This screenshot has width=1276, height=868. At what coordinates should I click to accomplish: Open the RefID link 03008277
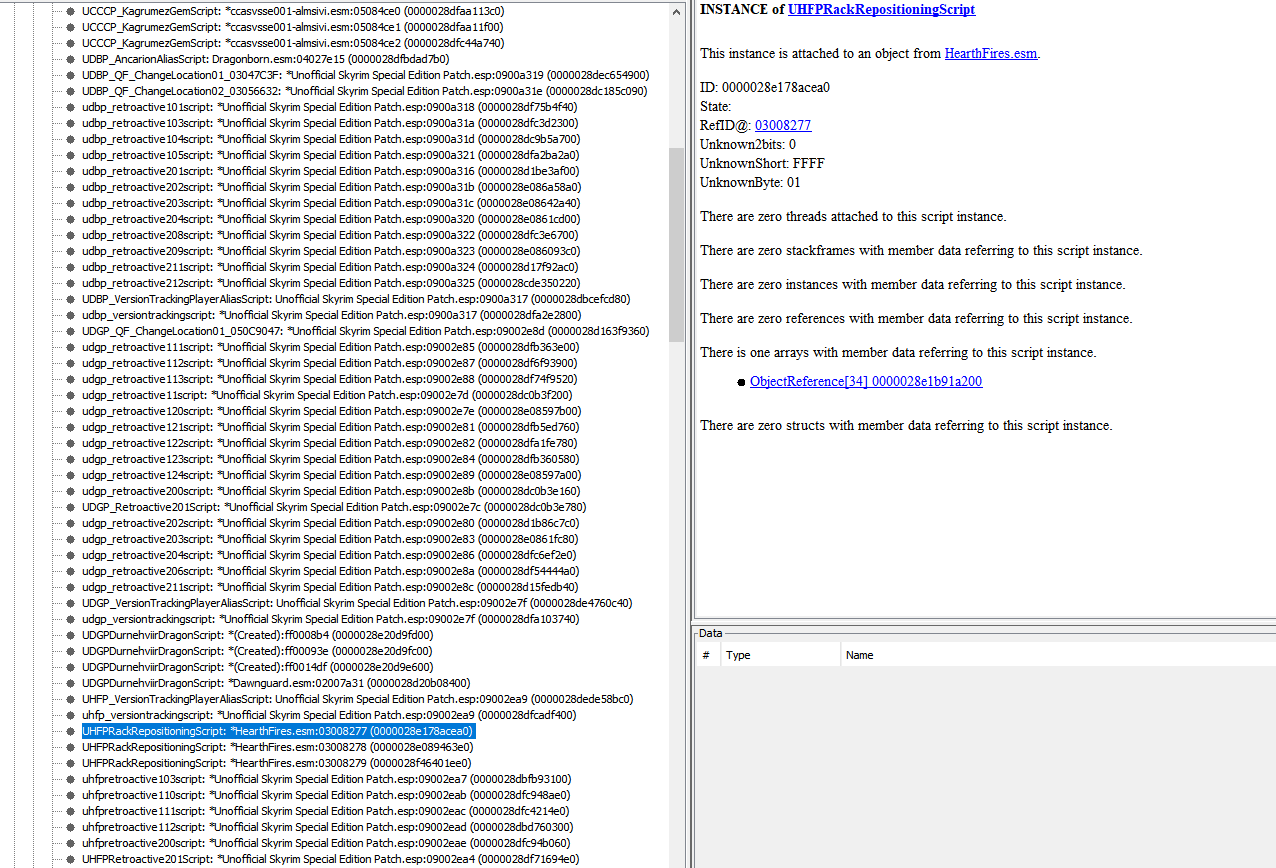click(783, 125)
